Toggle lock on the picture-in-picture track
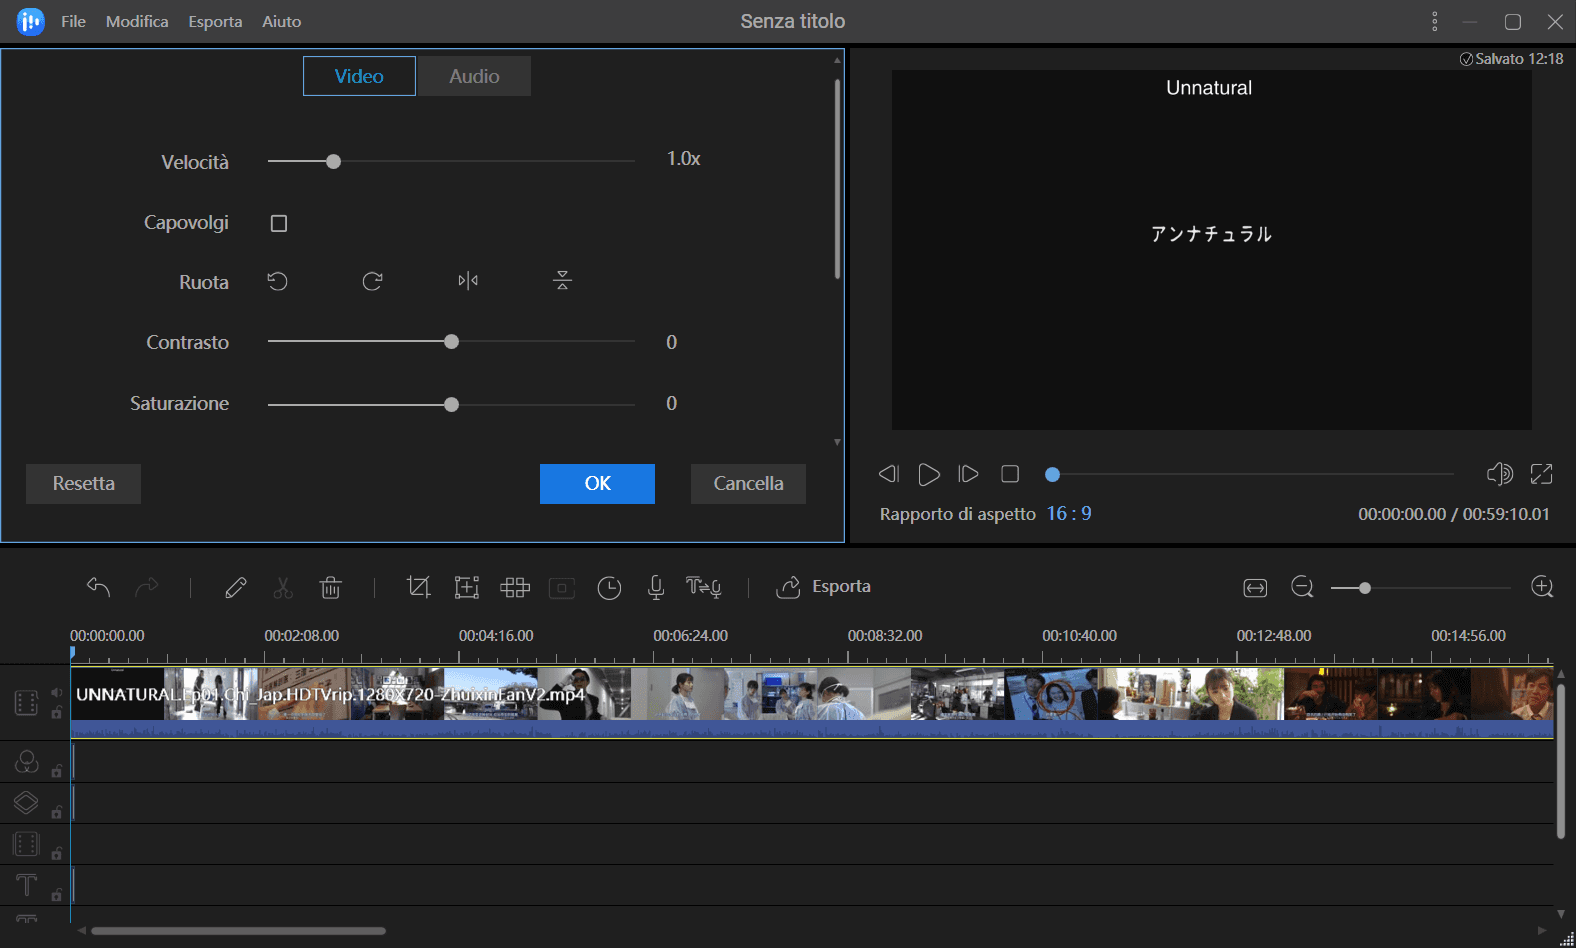The width and height of the screenshot is (1576, 948). coord(57,853)
